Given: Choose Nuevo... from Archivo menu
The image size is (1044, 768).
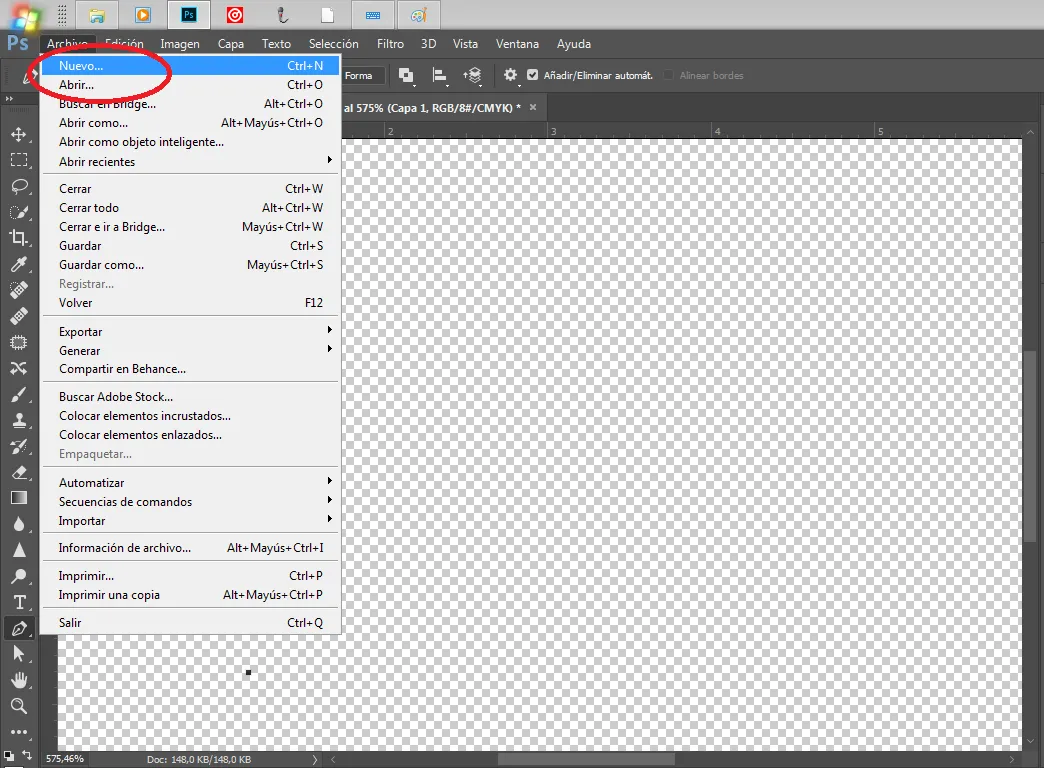Looking at the screenshot, I should 190,65.
